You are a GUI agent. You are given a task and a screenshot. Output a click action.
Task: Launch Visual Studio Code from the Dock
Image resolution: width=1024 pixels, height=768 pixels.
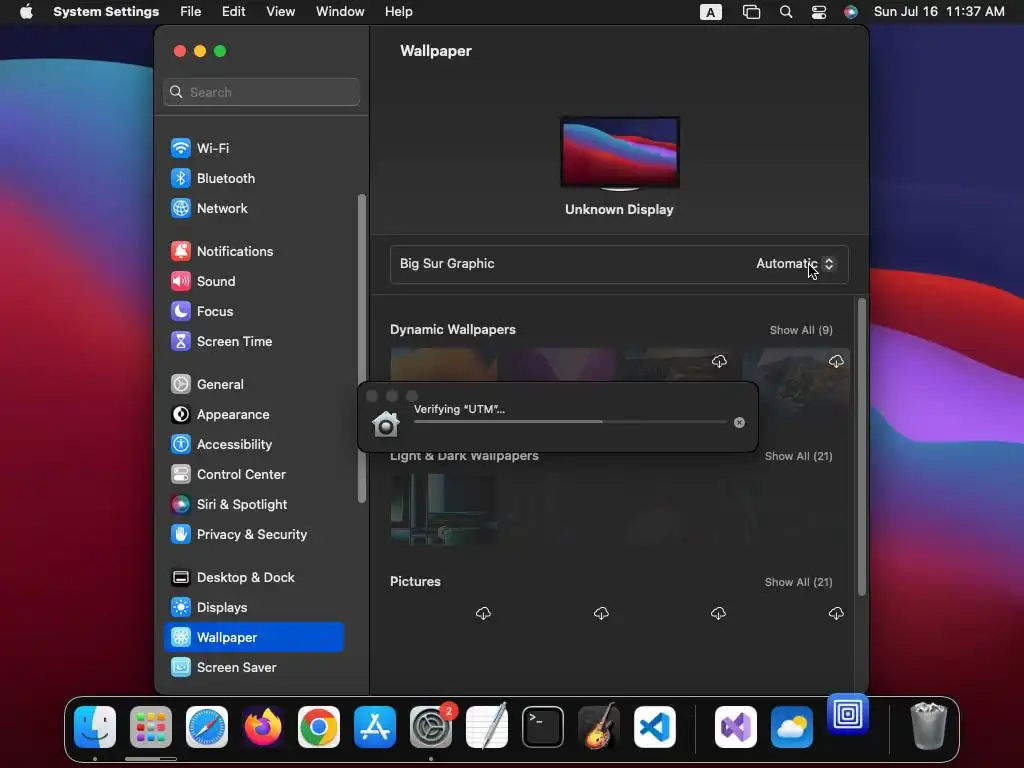(x=654, y=727)
